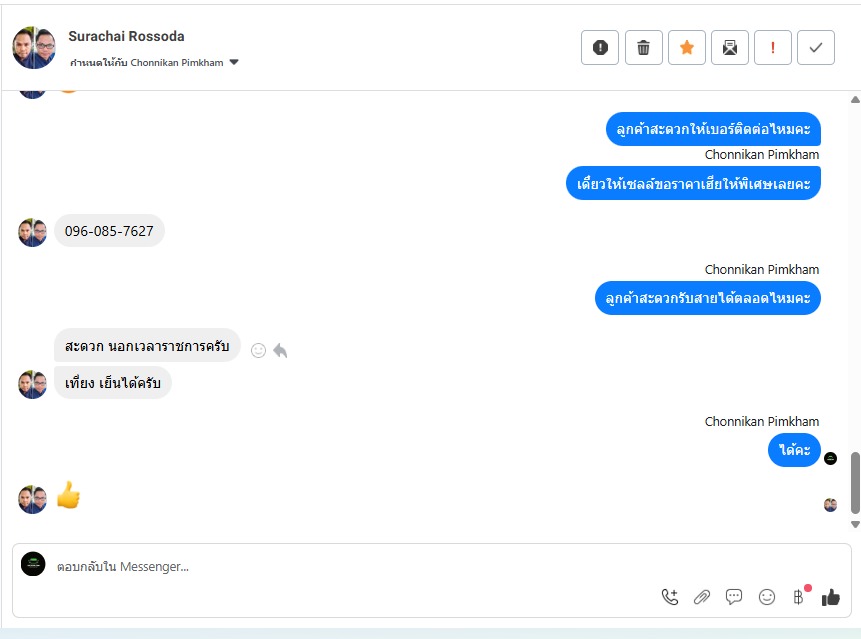861x639 pixels.
Task: Click the phone number message 096-085-7627
Action: tap(109, 231)
